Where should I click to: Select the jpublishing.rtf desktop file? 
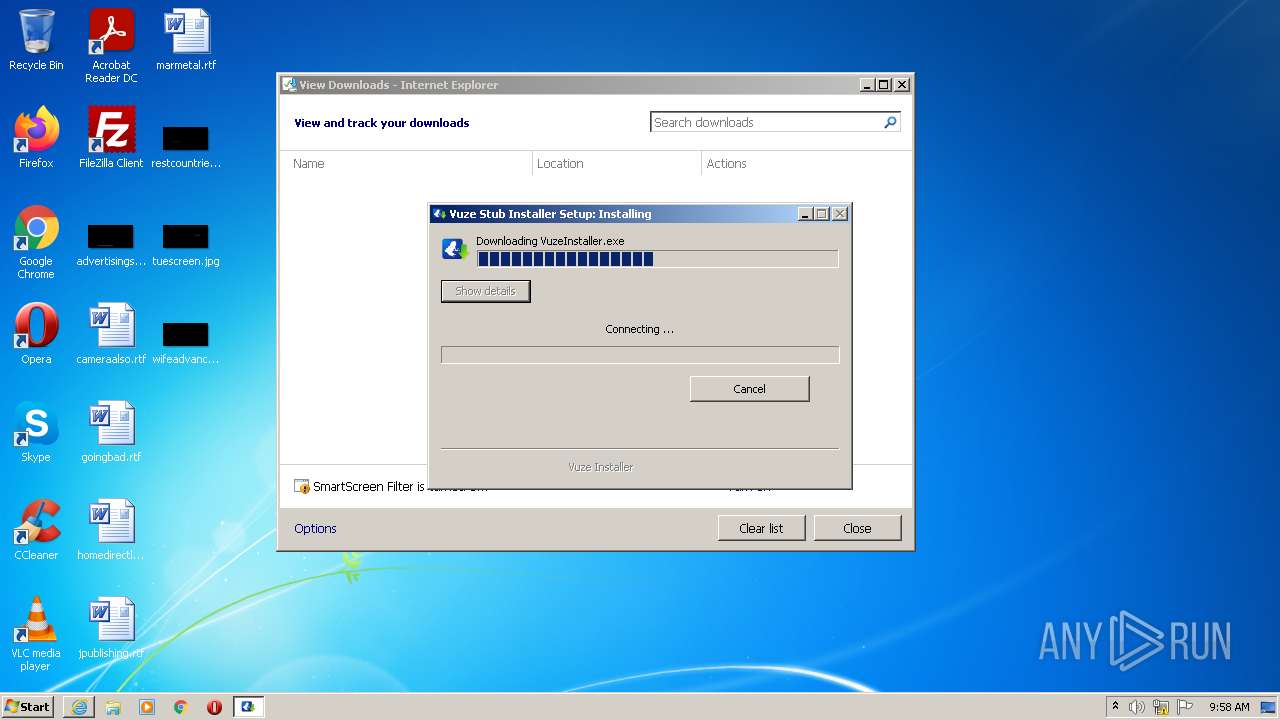111,628
